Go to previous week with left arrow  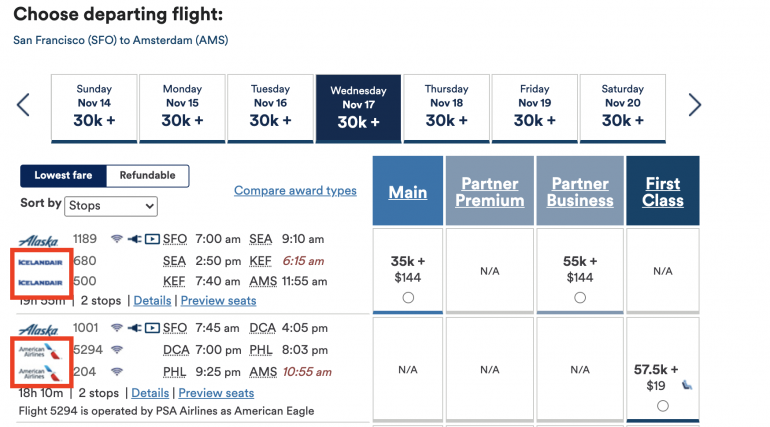23,105
